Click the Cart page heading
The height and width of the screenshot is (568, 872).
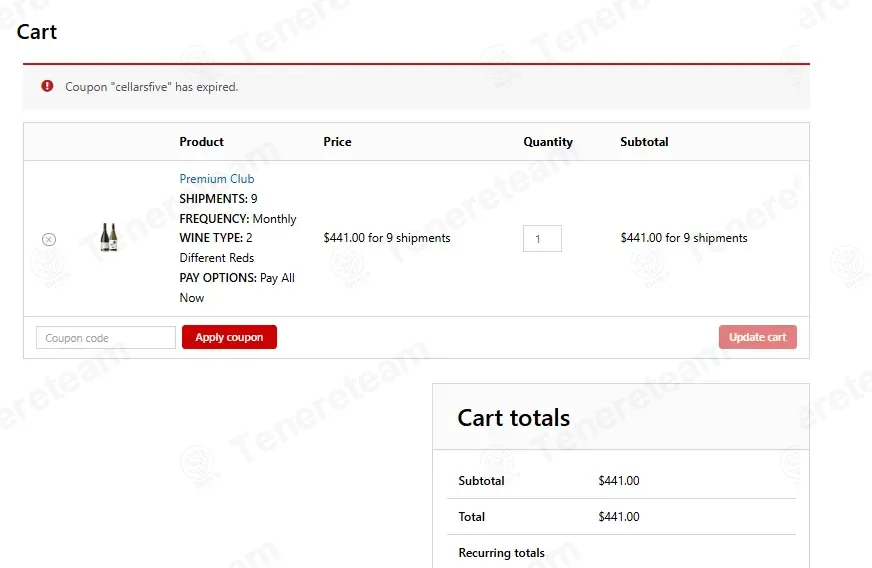pos(37,32)
